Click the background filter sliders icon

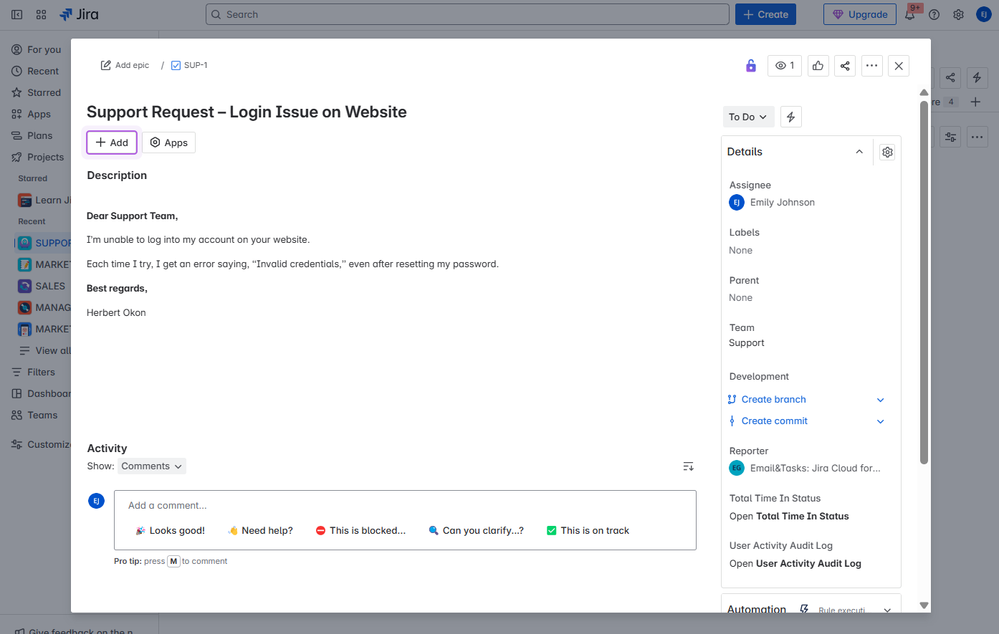(950, 137)
